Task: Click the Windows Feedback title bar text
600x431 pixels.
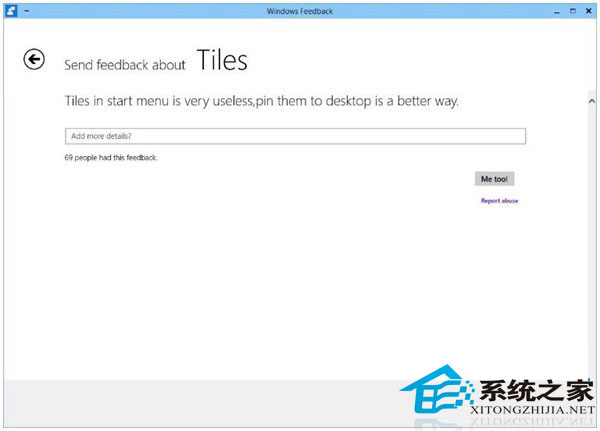Action: (x=300, y=11)
